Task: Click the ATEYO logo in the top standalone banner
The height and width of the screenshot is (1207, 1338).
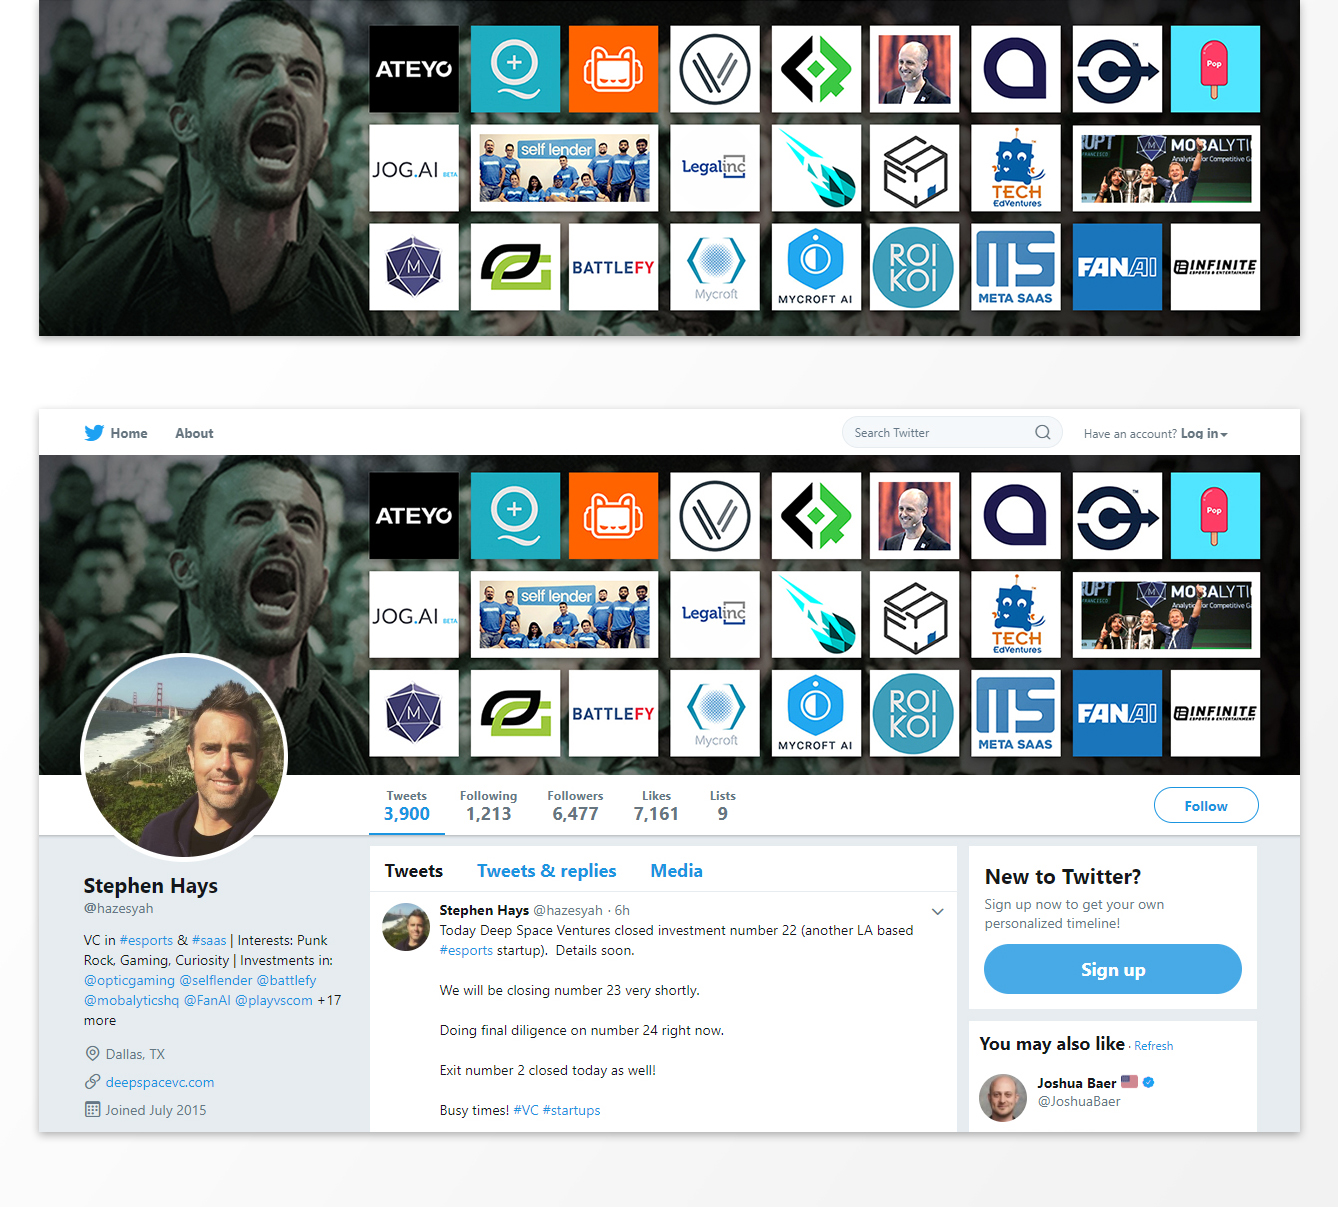Action: (414, 69)
